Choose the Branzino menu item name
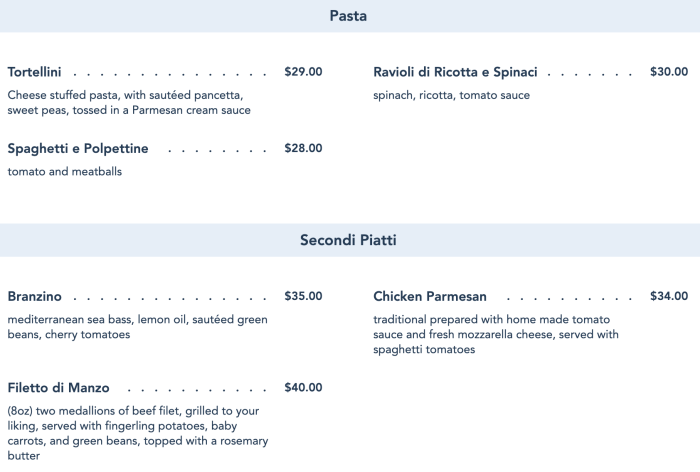This screenshot has width=700, height=472. pos(35,296)
